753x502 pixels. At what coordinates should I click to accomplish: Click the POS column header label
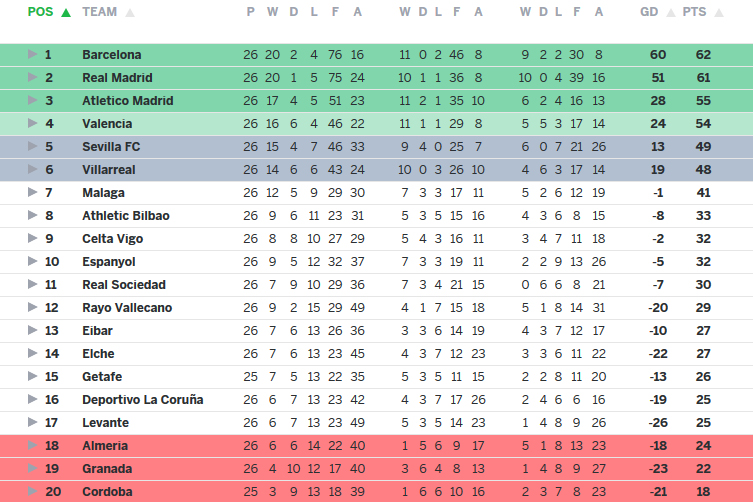point(41,12)
